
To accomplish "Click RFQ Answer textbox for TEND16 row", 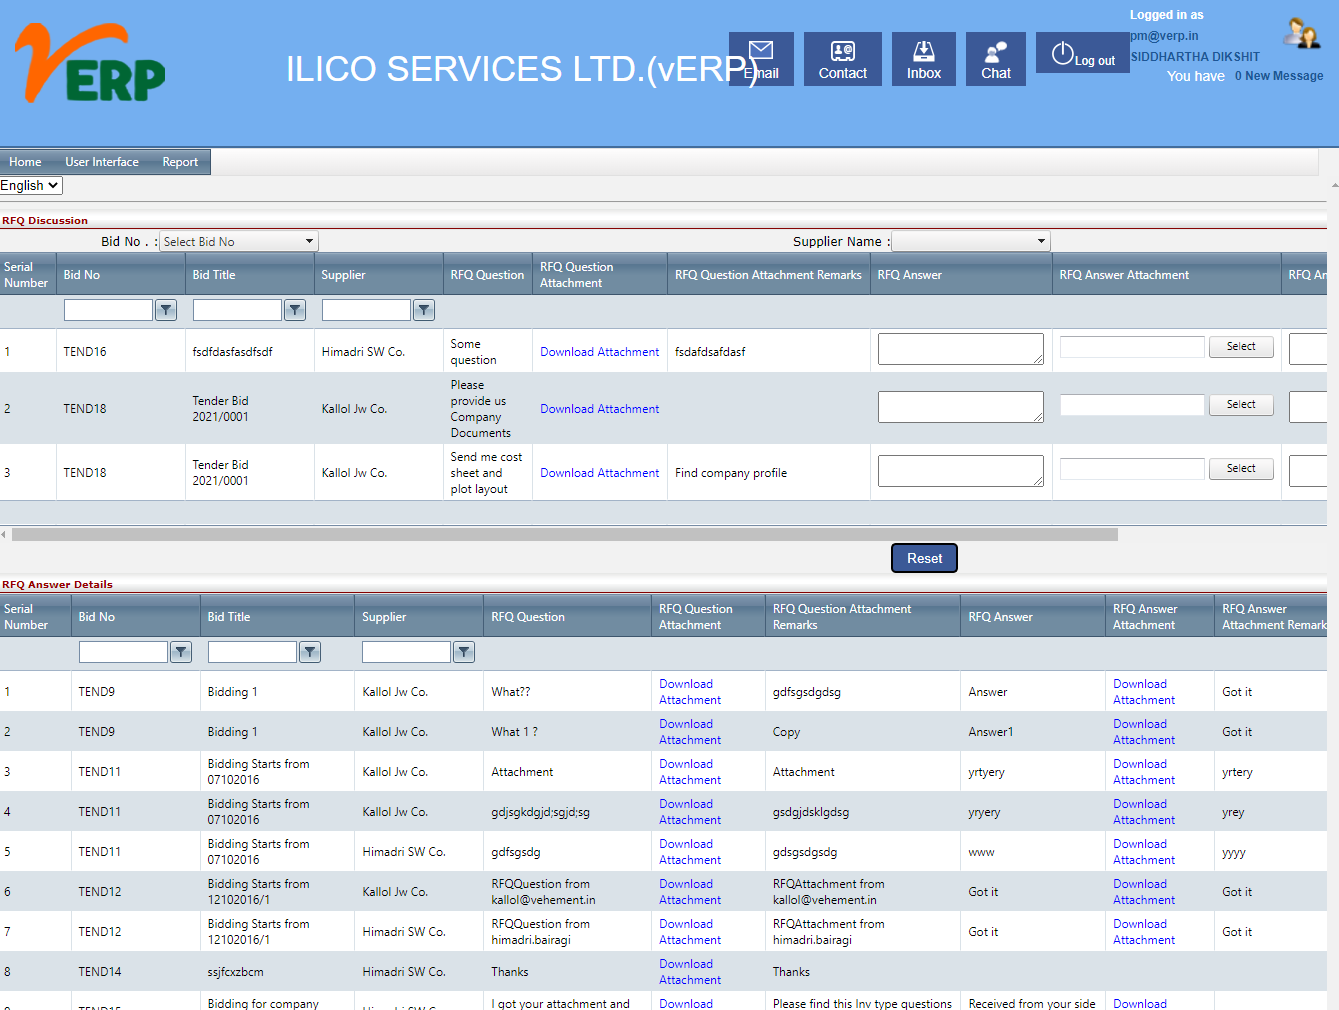I will [x=961, y=349].
